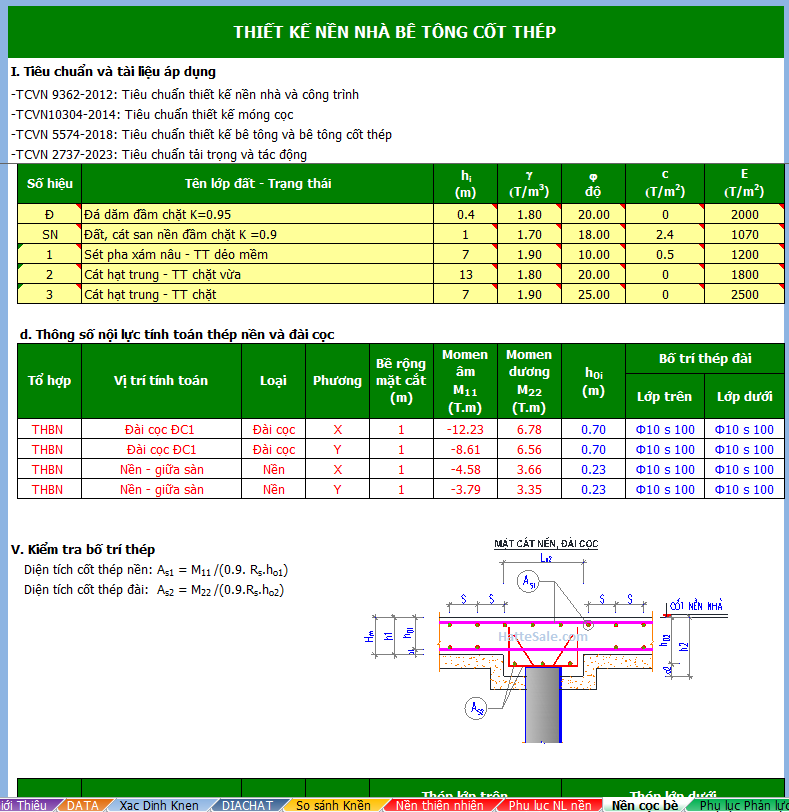Click thickness value 13 for layer 2
The height and width of the screenshot is (812, 789).
(465, 274)
